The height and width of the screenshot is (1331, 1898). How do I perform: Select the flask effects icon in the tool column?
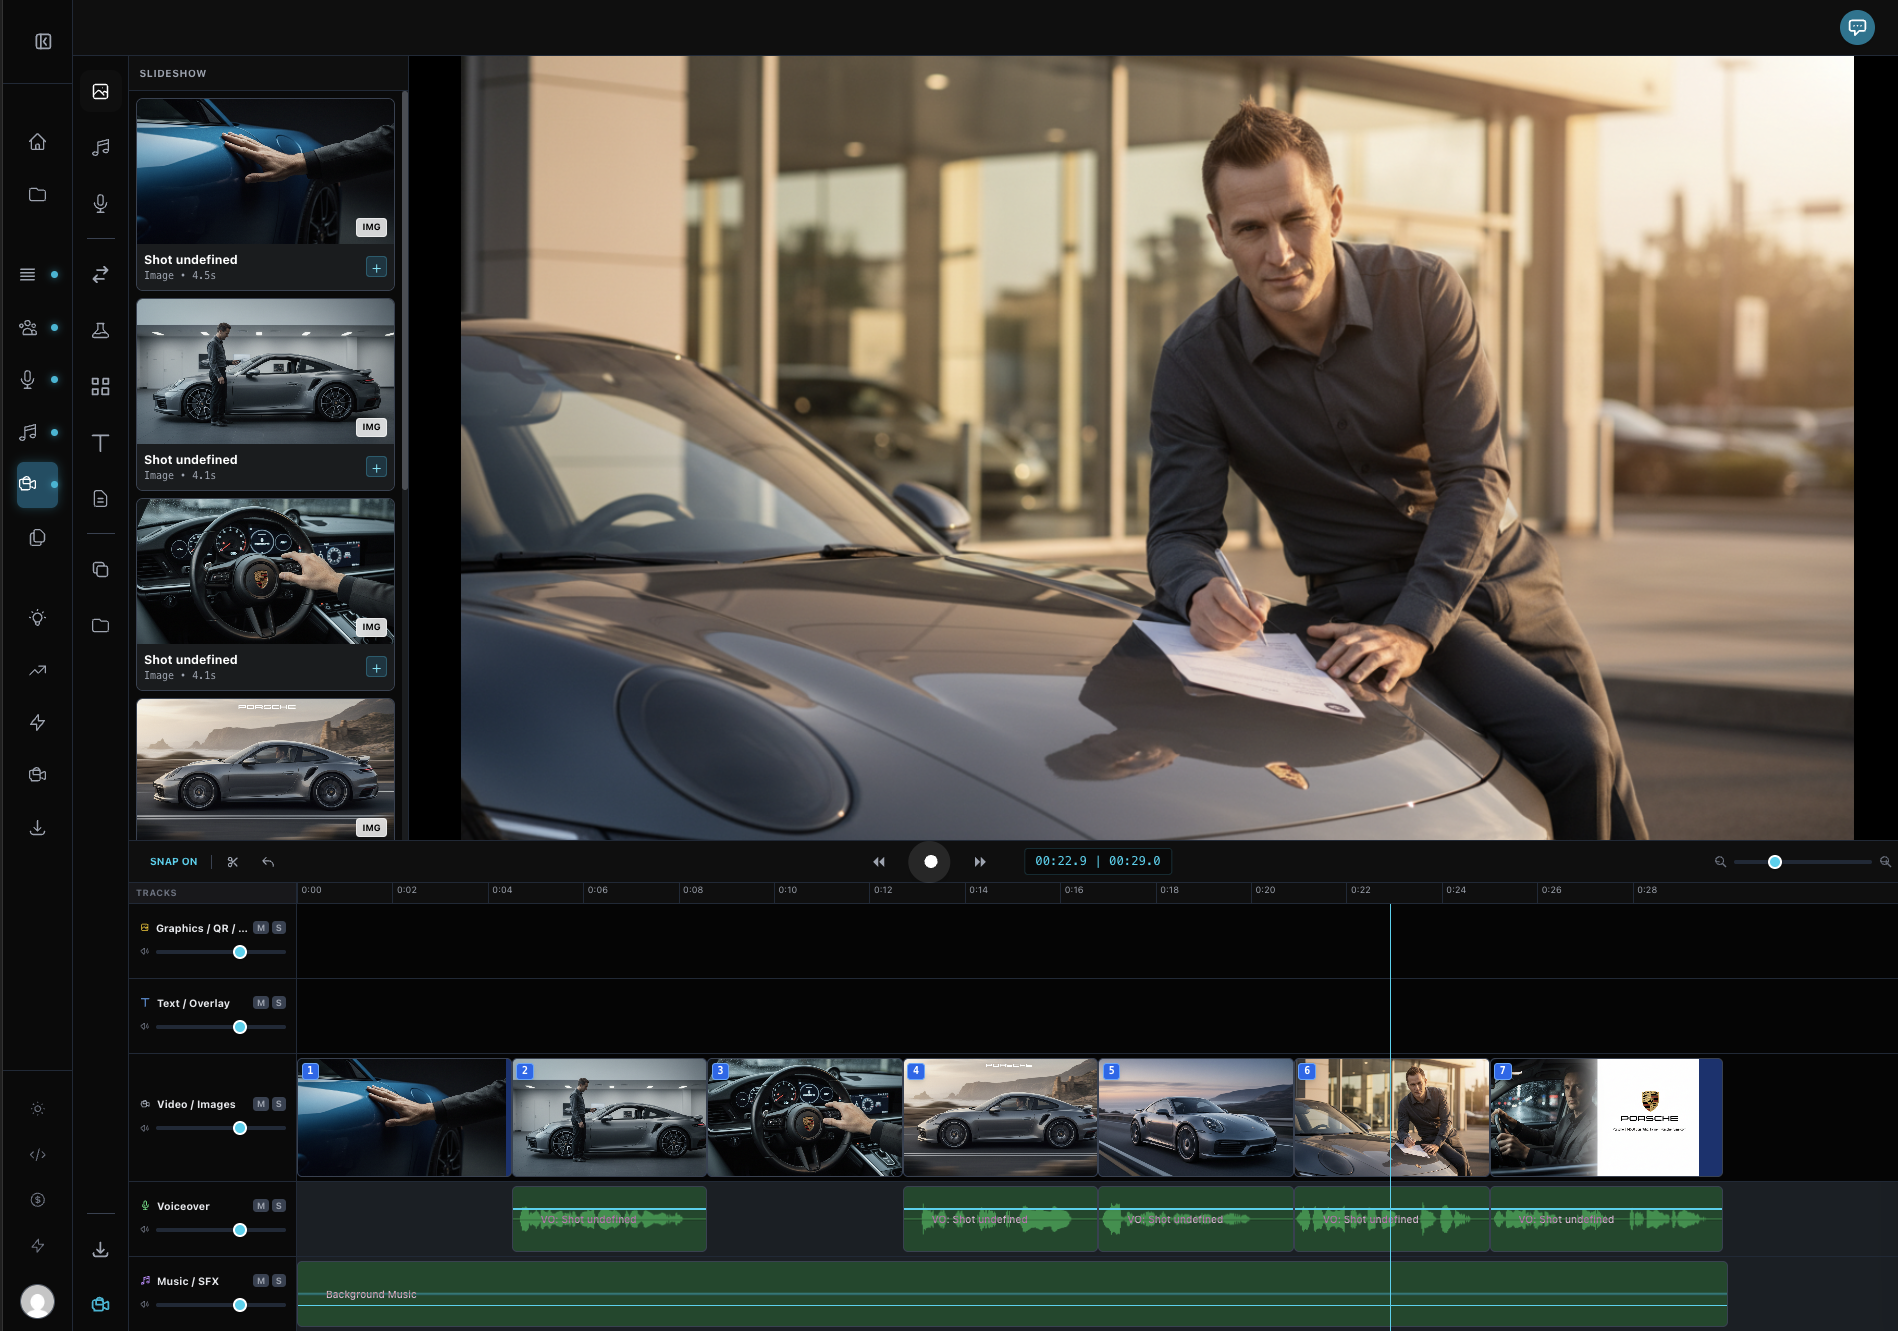pos(101,330)
